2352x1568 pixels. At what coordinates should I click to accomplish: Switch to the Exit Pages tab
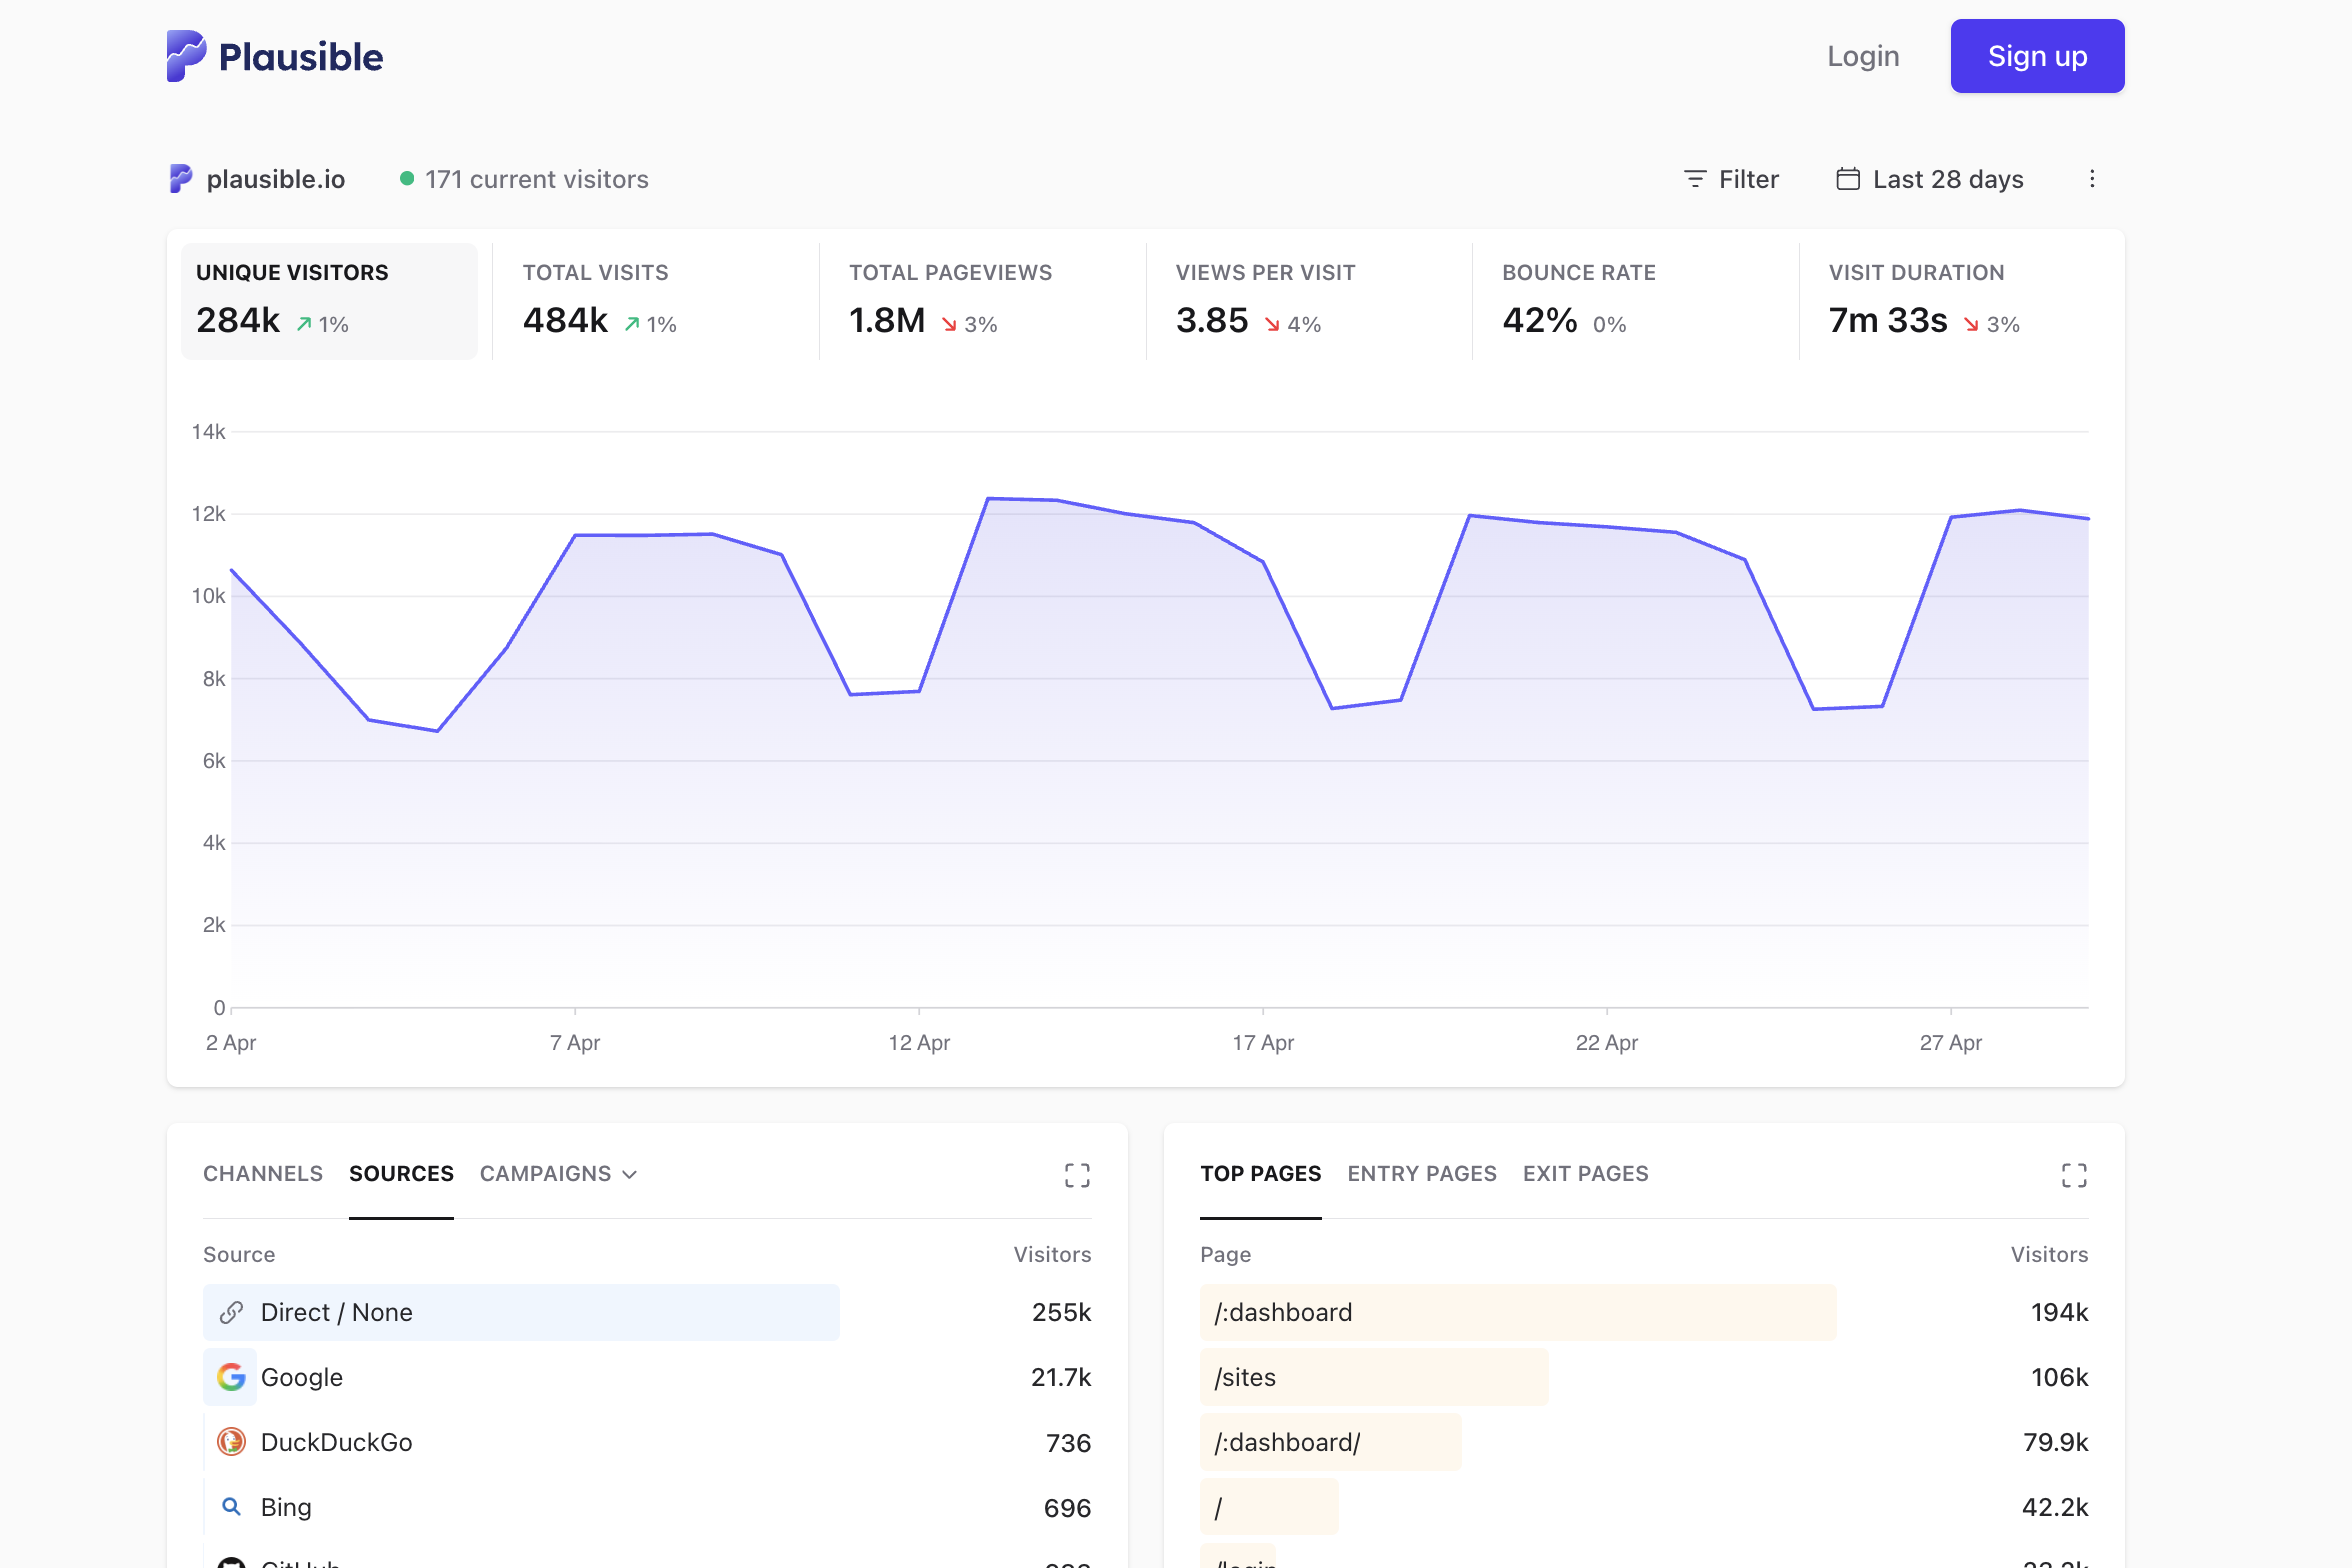click(x=1586, y=1174)
